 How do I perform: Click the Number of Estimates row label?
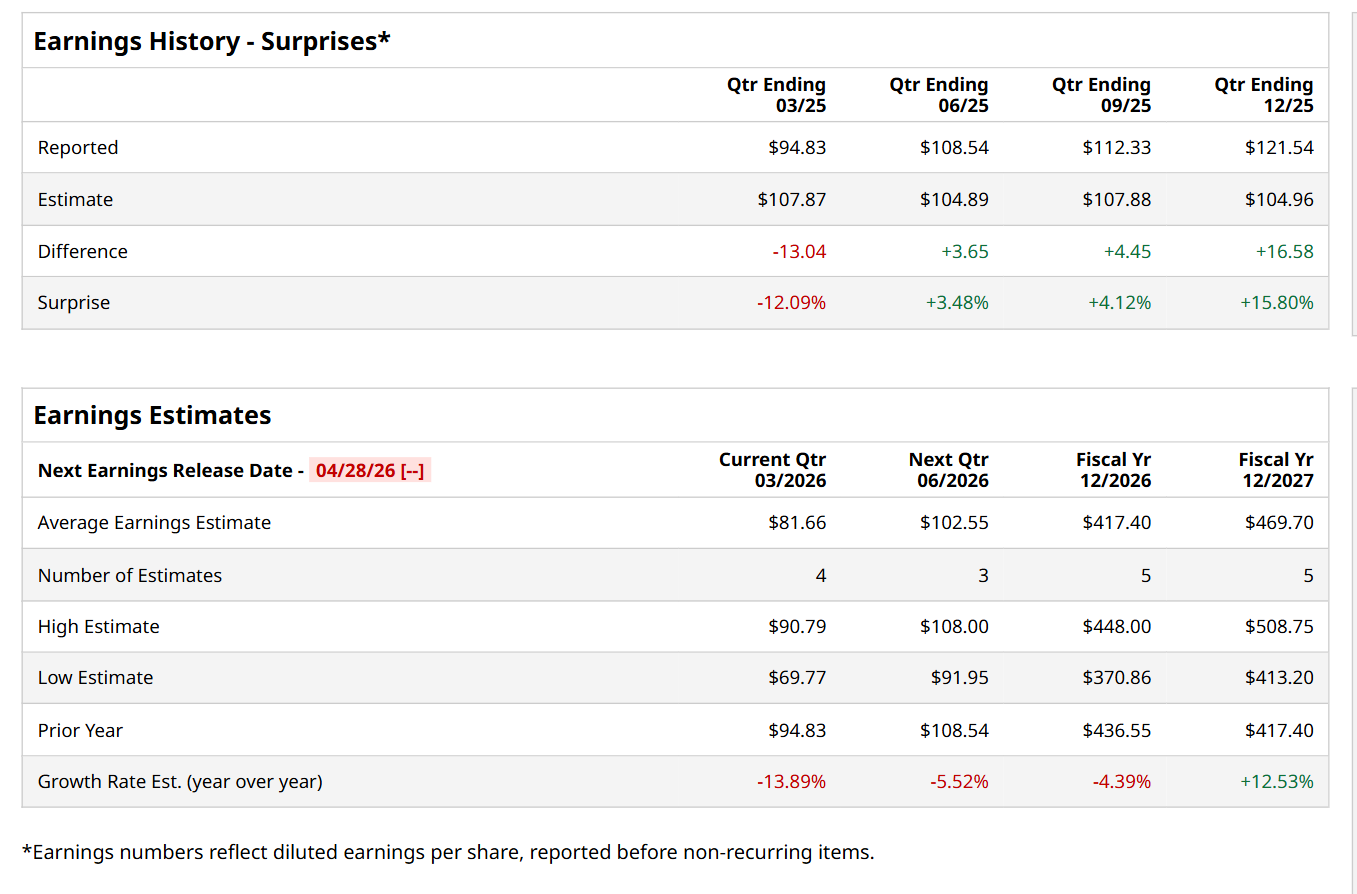[130, 576]
